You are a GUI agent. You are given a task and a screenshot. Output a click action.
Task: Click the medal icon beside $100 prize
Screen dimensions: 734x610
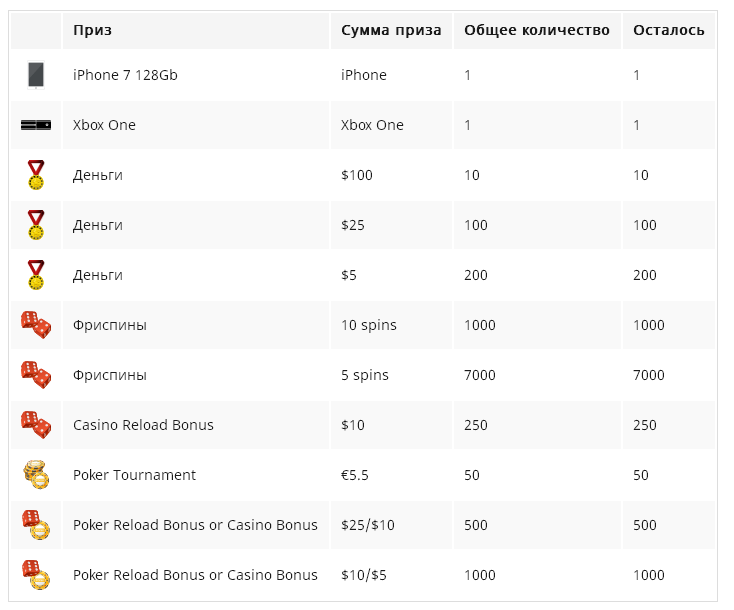(36, 175)
